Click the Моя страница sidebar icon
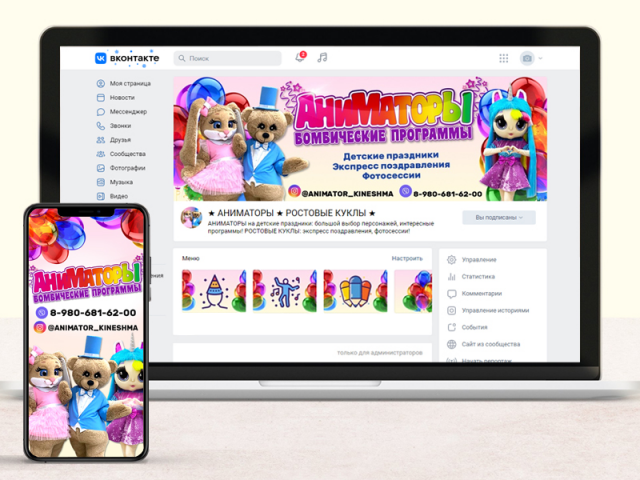Image resolution: width=640 pixels, height=480 pixels. (100, 84)
